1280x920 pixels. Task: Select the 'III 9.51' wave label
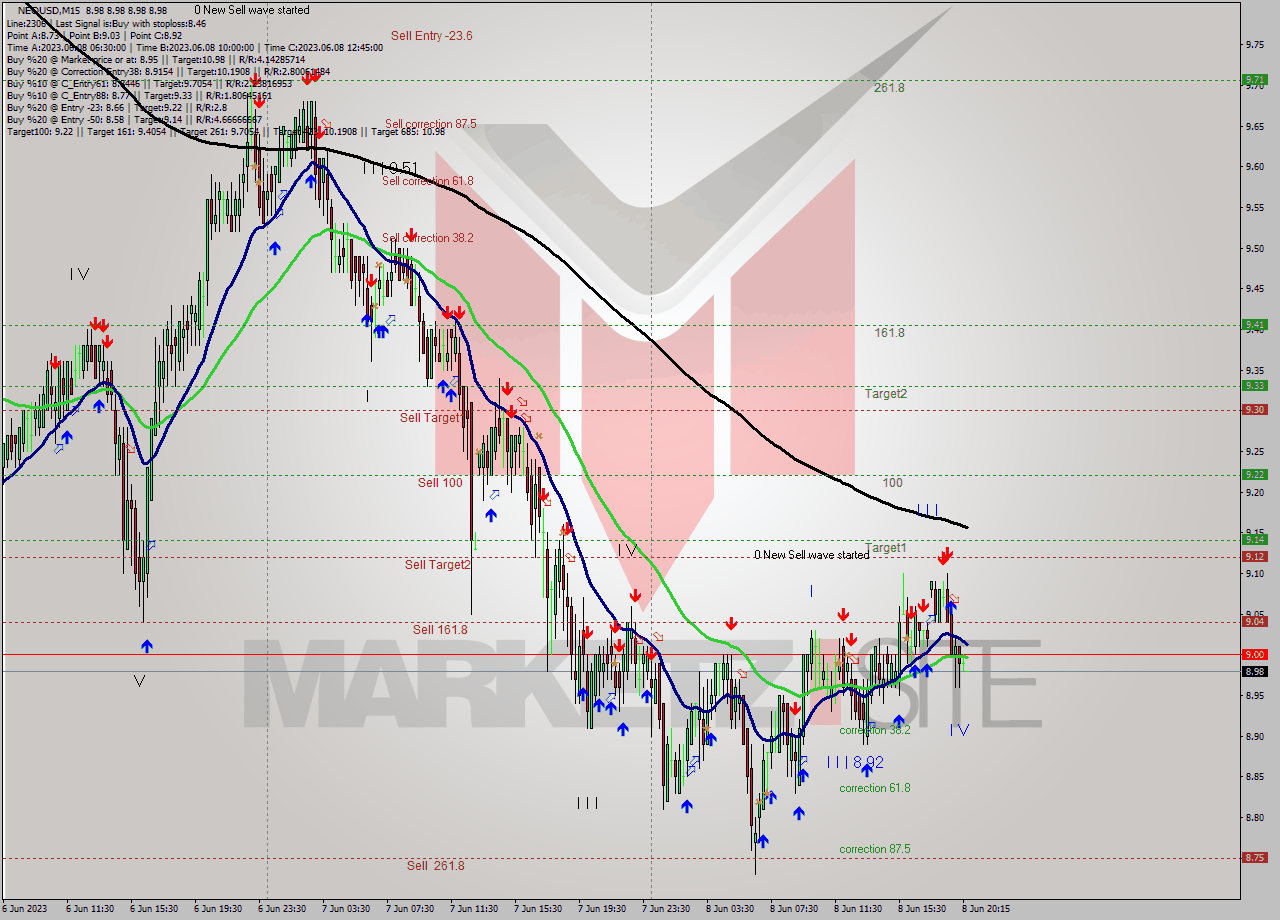[x=391, y=168]
